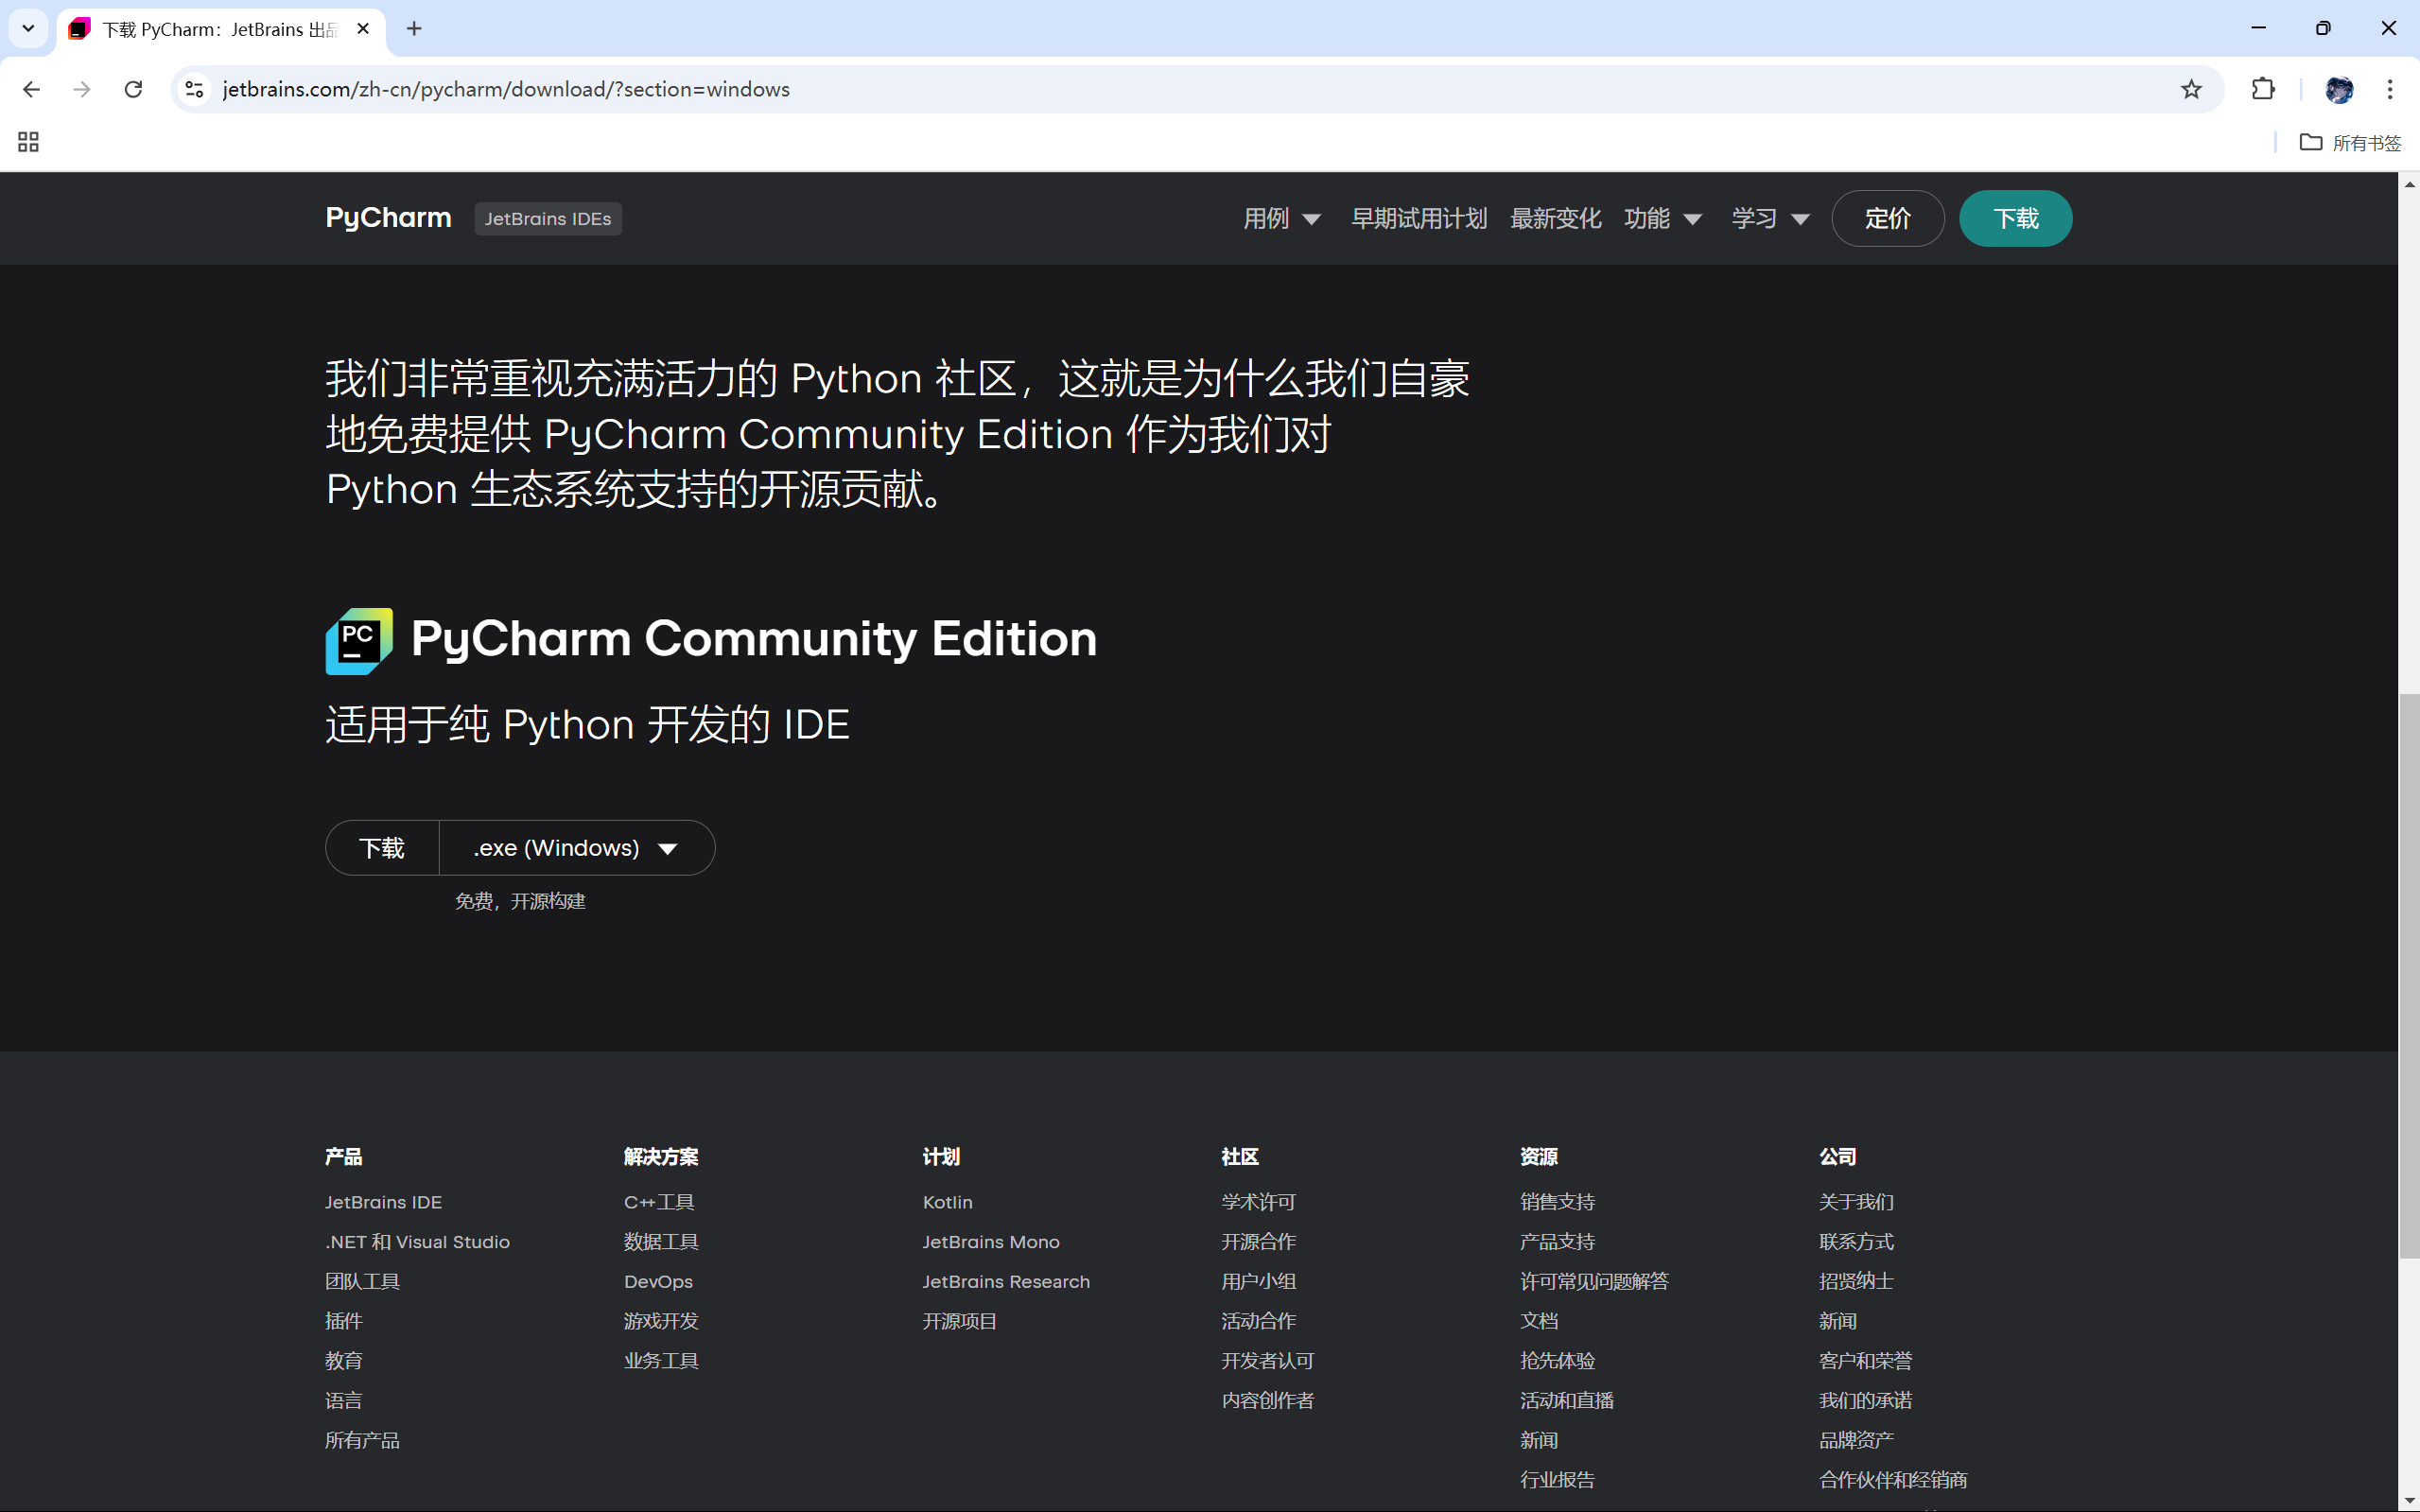Open the 联系方式 footer link
Viewport: 2420px width, 1512px height.
(1856, 1242)
